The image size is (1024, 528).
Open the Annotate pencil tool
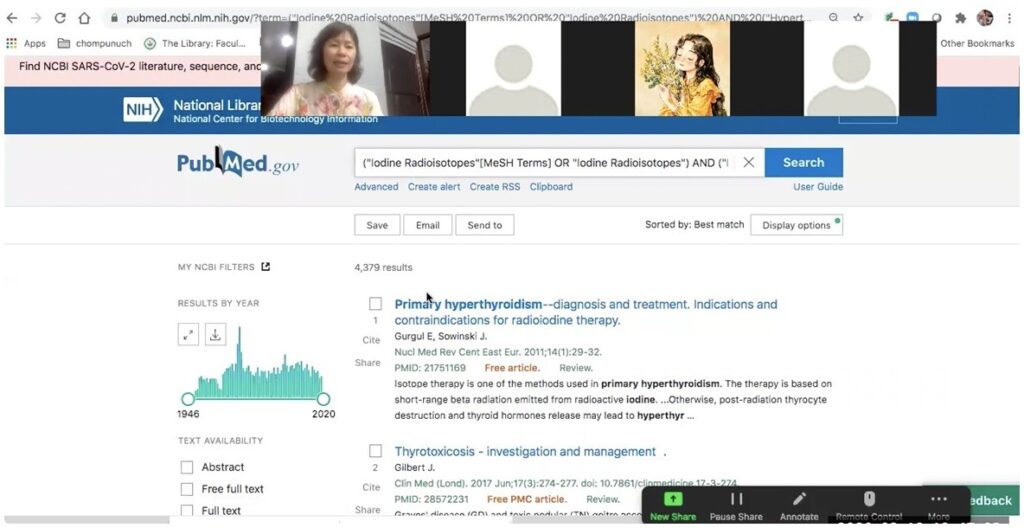799,499
